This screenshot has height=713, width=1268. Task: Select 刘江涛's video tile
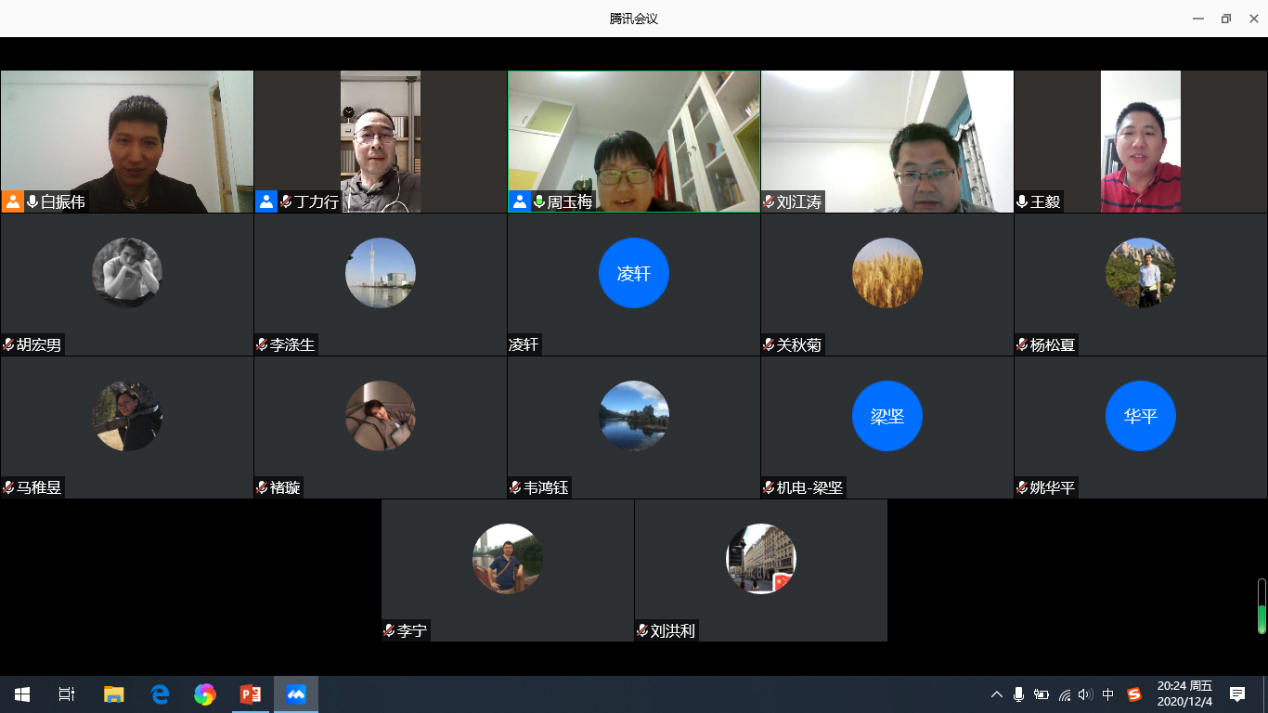[x=887, y=141]
